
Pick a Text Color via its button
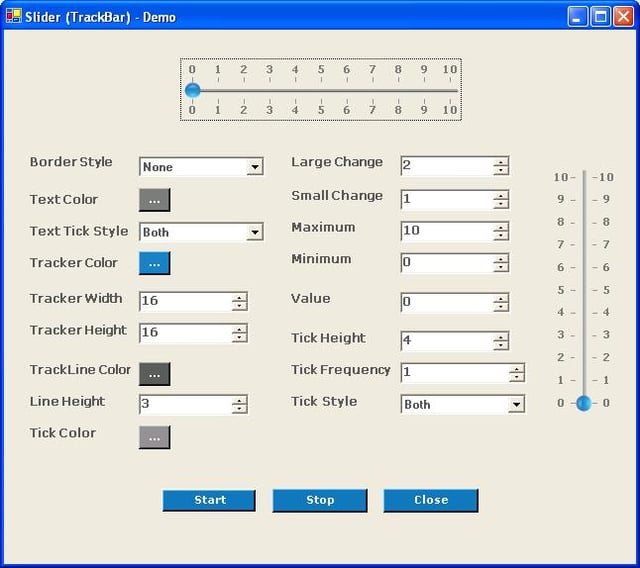point(155,200)
